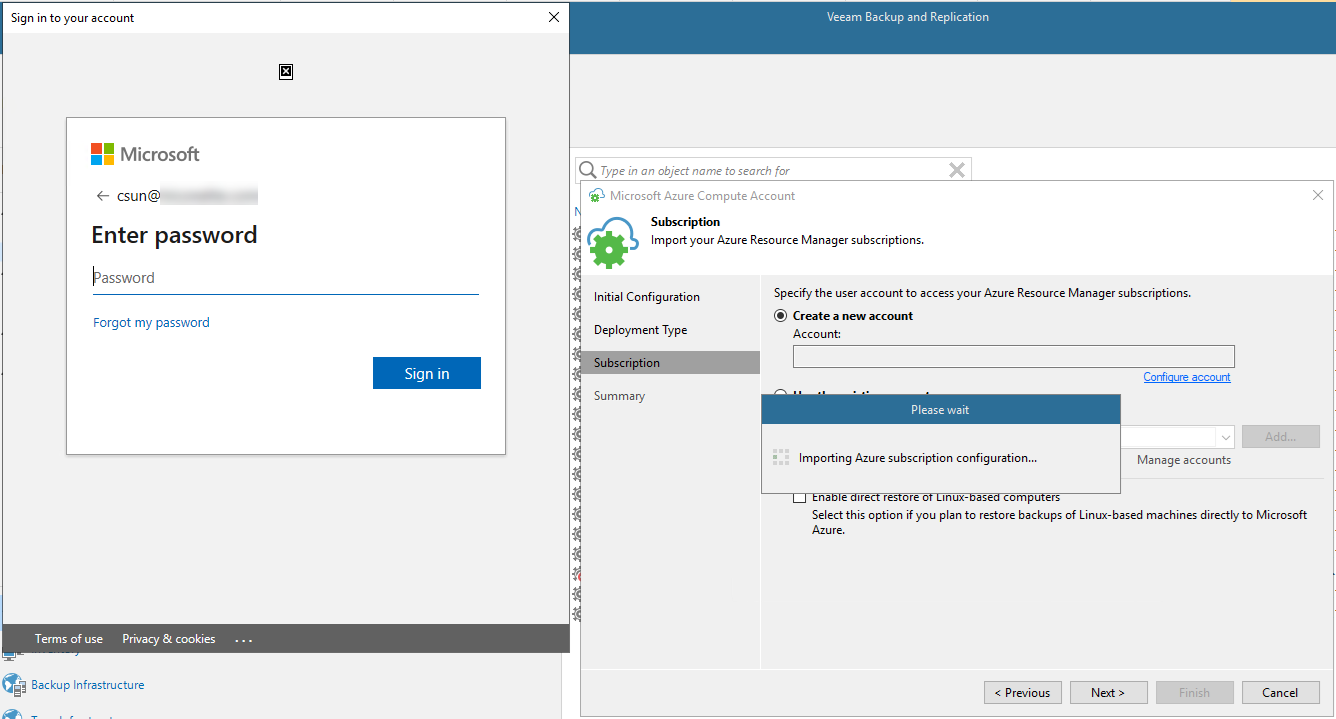Open Backup Infrastructure in Veeam navigation
This screenshot has width=1336, height=719.
tap(87, 685)
